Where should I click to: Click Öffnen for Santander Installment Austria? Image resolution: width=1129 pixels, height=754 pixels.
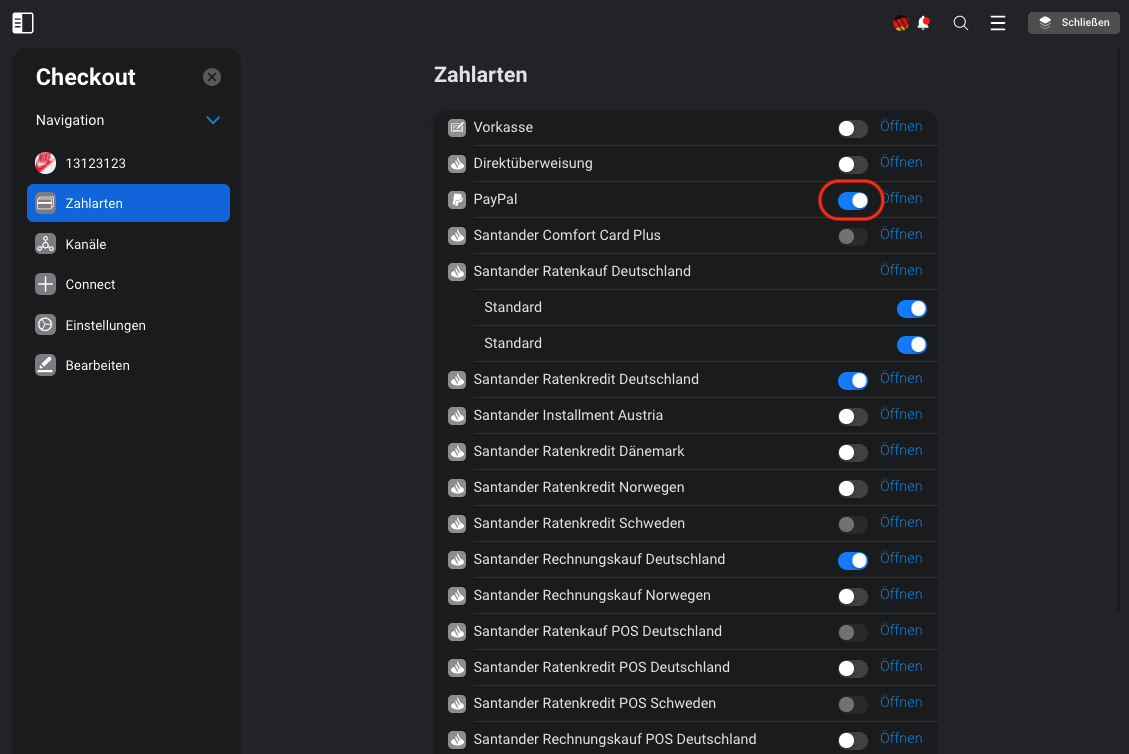tap(901, 415)
